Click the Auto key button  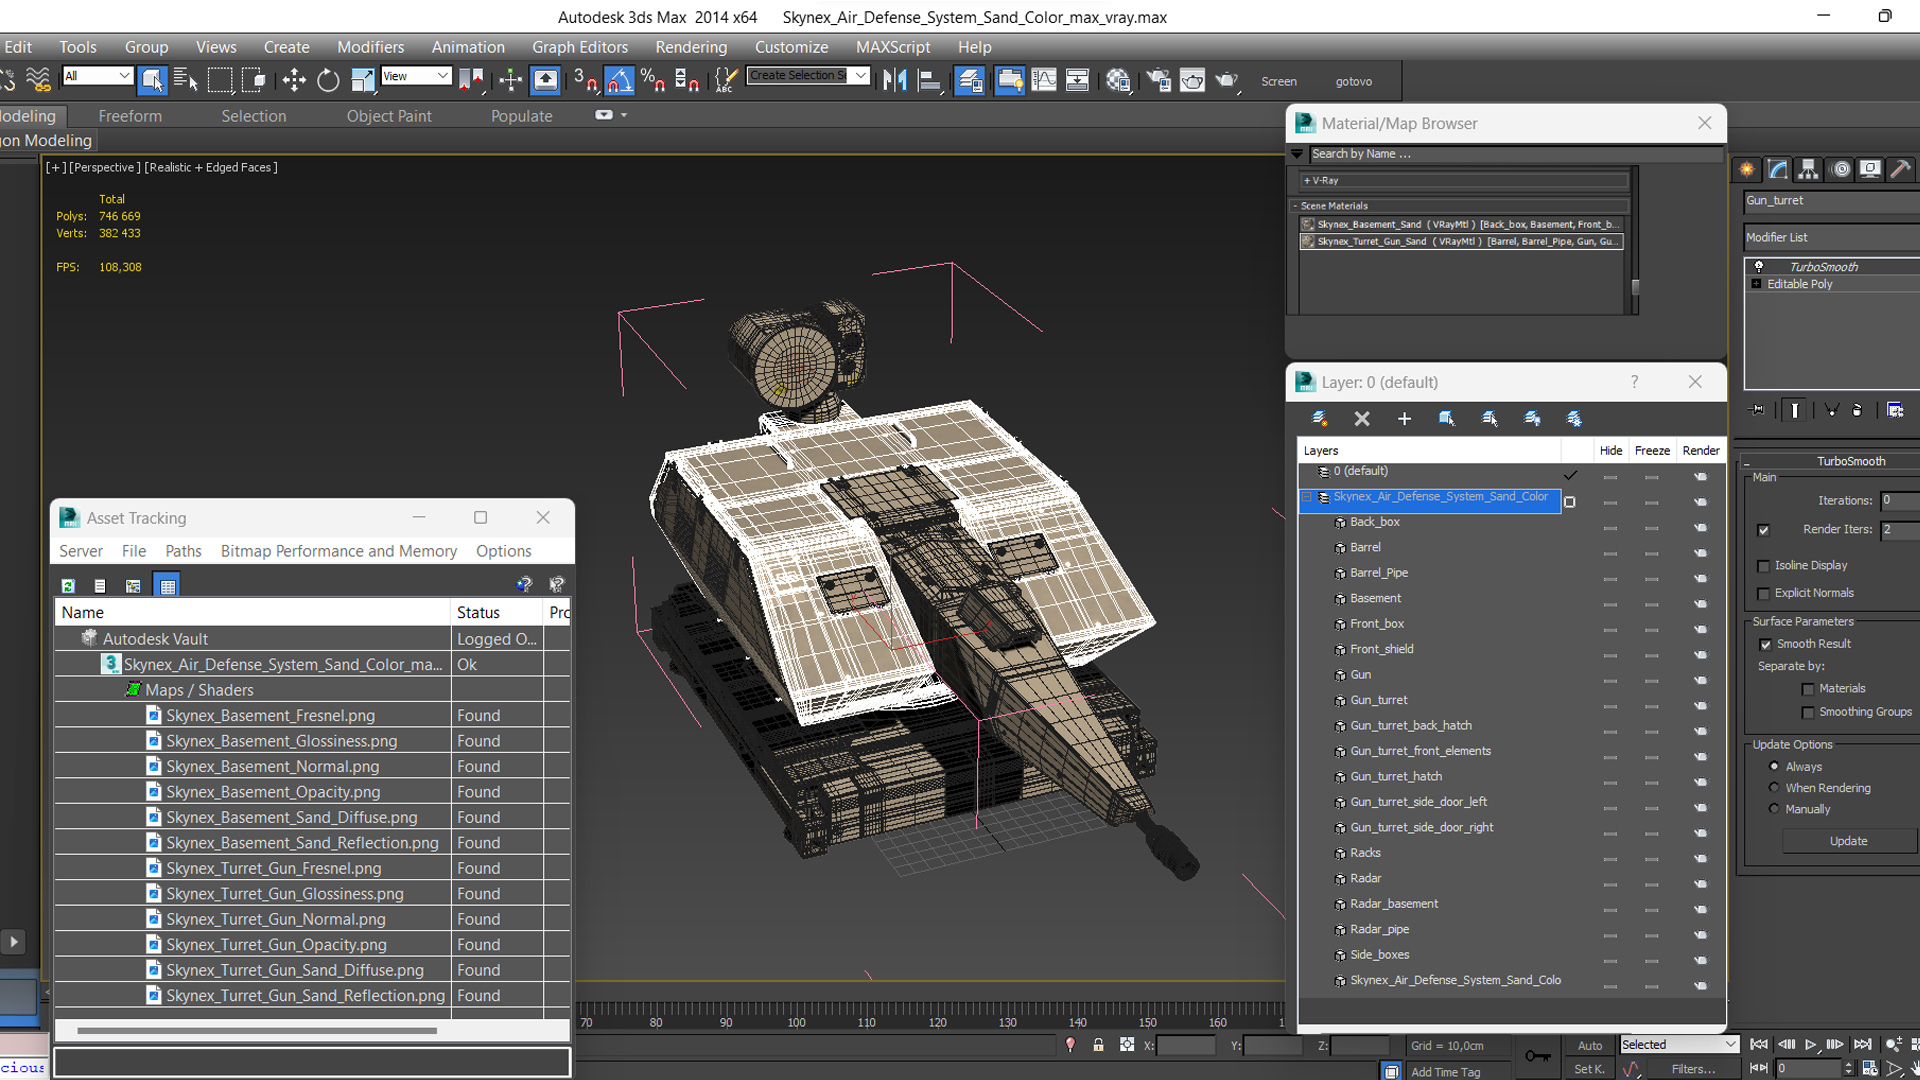coord(1590,1045)
